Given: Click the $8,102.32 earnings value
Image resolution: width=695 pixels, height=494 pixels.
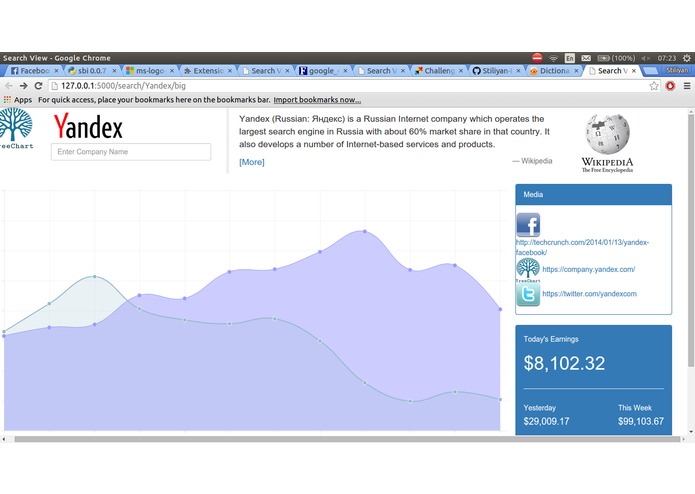Looking at the screenshot, I should coord(564,363).
